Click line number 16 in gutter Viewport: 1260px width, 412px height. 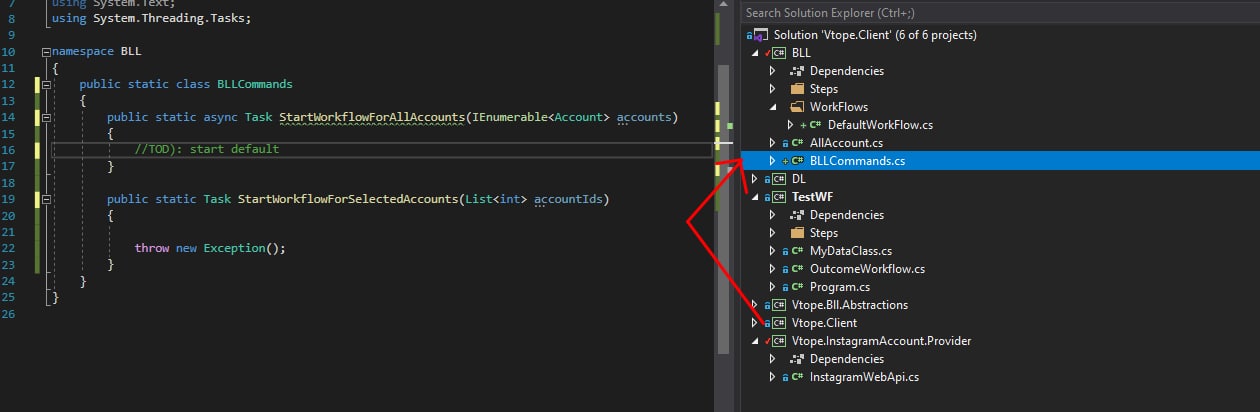coord(8,150)
